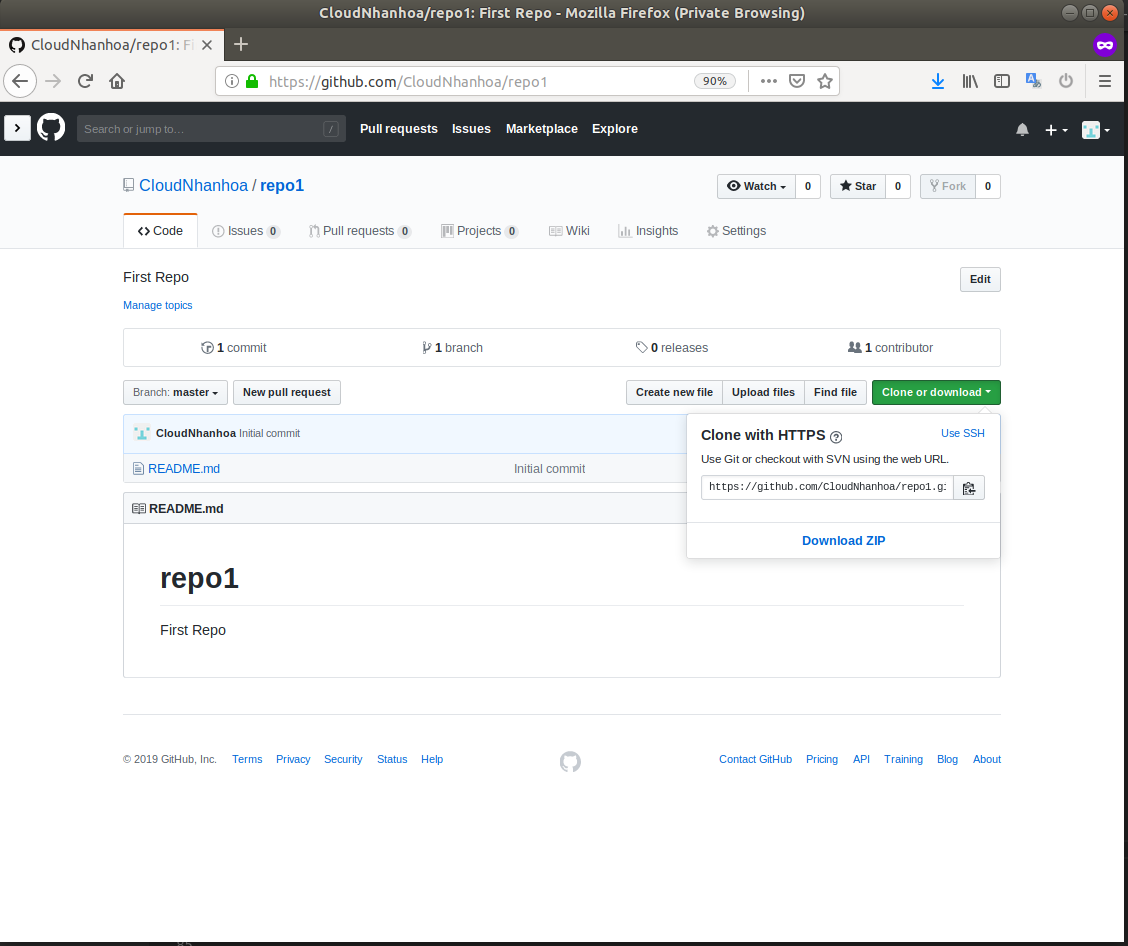Click the translate extension icon

click(1033, 81)
